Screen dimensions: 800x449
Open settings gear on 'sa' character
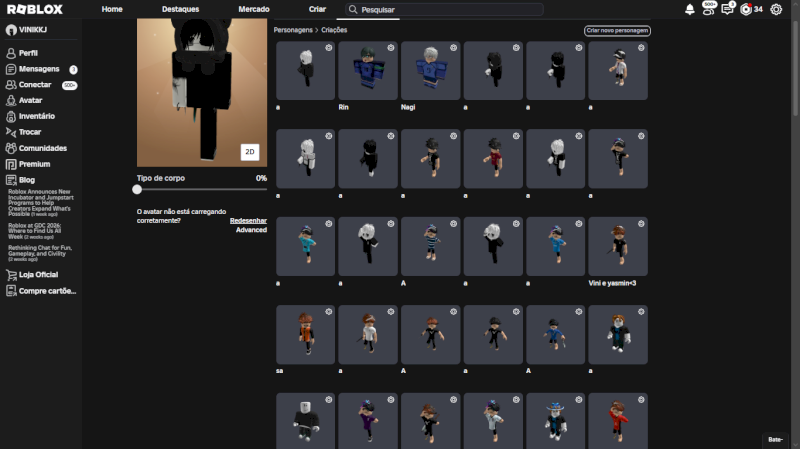tap(329, 311)
